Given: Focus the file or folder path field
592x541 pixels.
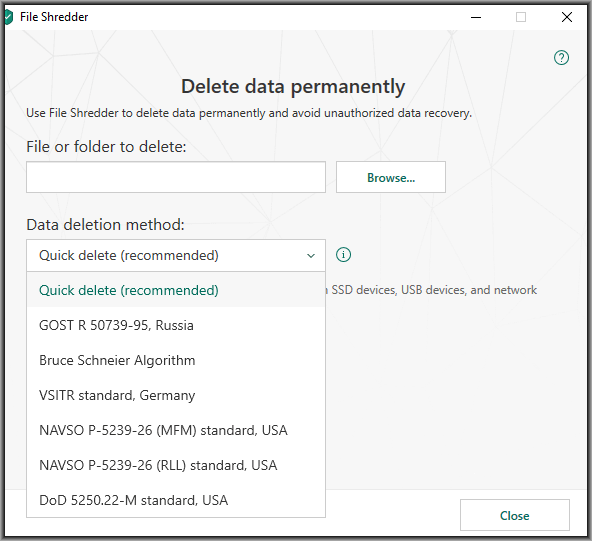Looking at the screenshot, I should 176,177.
